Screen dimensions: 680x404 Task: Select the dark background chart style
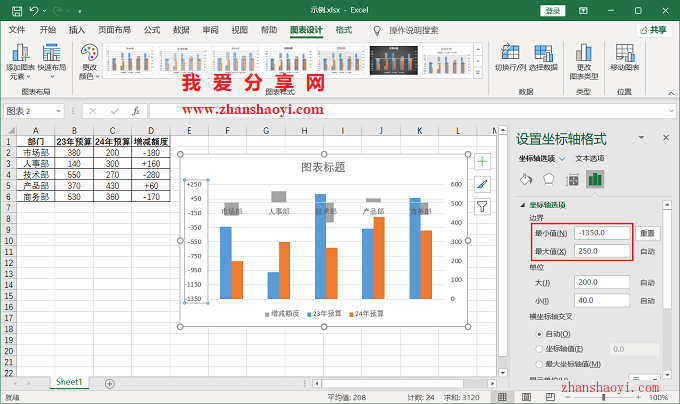[x=393, y=60]
